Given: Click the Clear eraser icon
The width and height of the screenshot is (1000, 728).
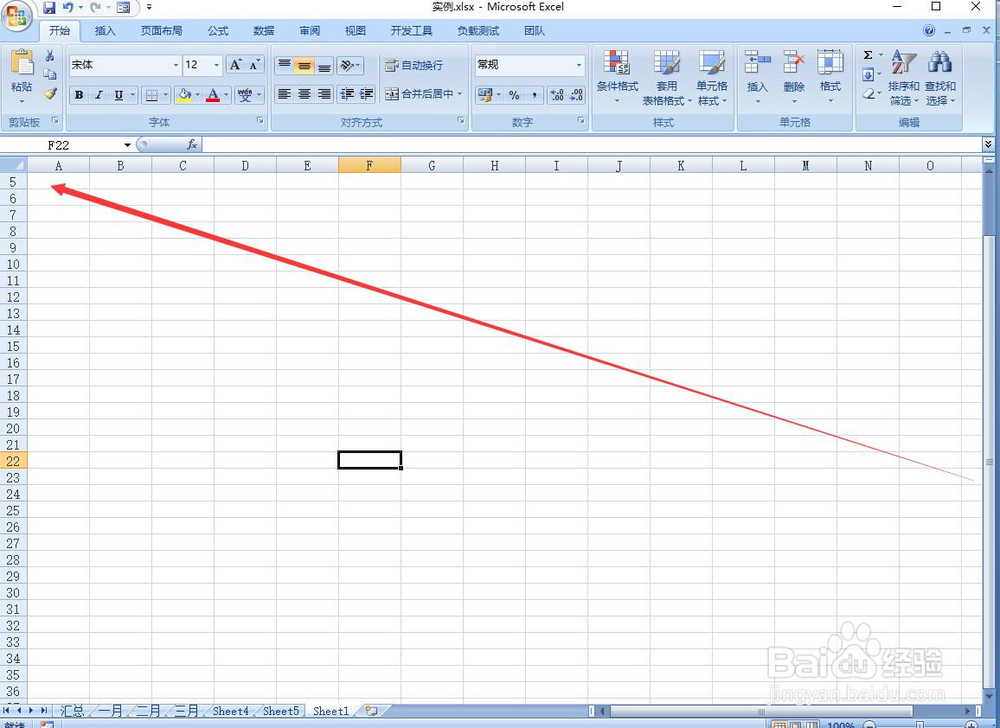Looking at the screenshot, I should (x=868, y=94).
